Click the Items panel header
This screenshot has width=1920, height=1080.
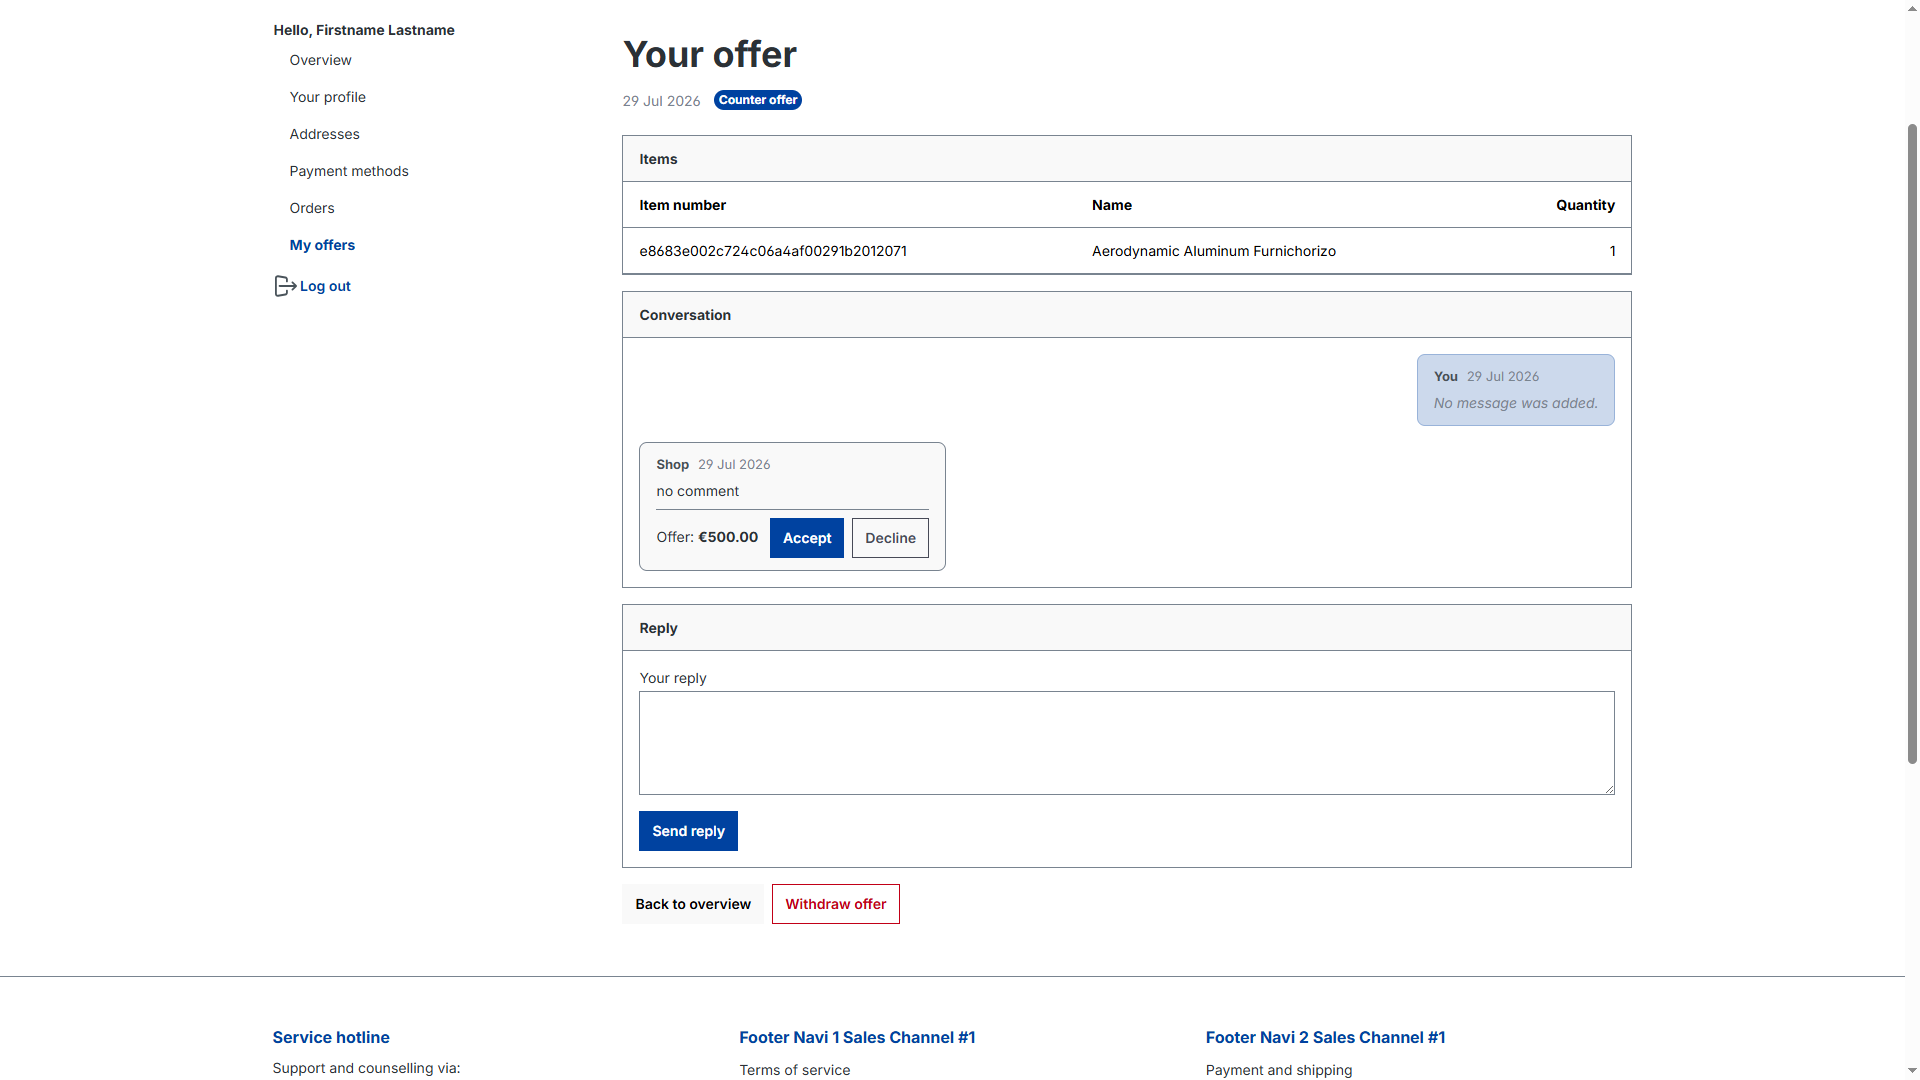tap(1127, 159)
